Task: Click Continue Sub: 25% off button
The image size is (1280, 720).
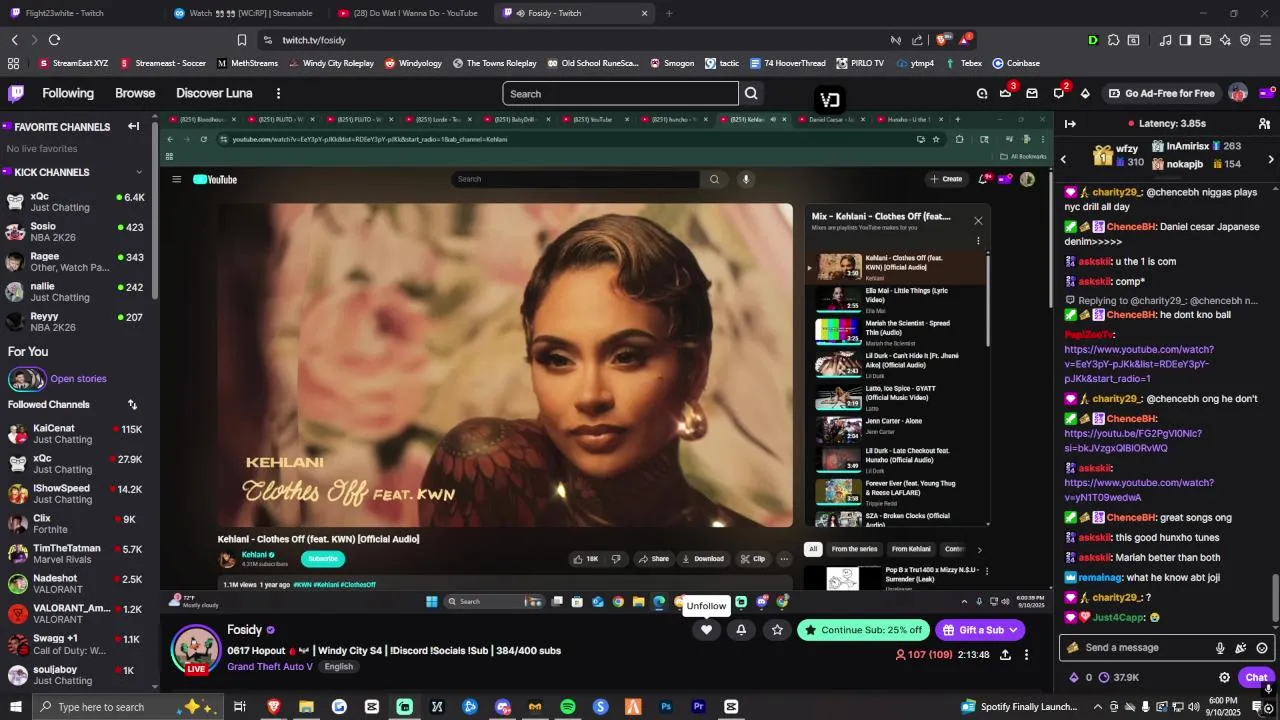Action: coord(863,630)
